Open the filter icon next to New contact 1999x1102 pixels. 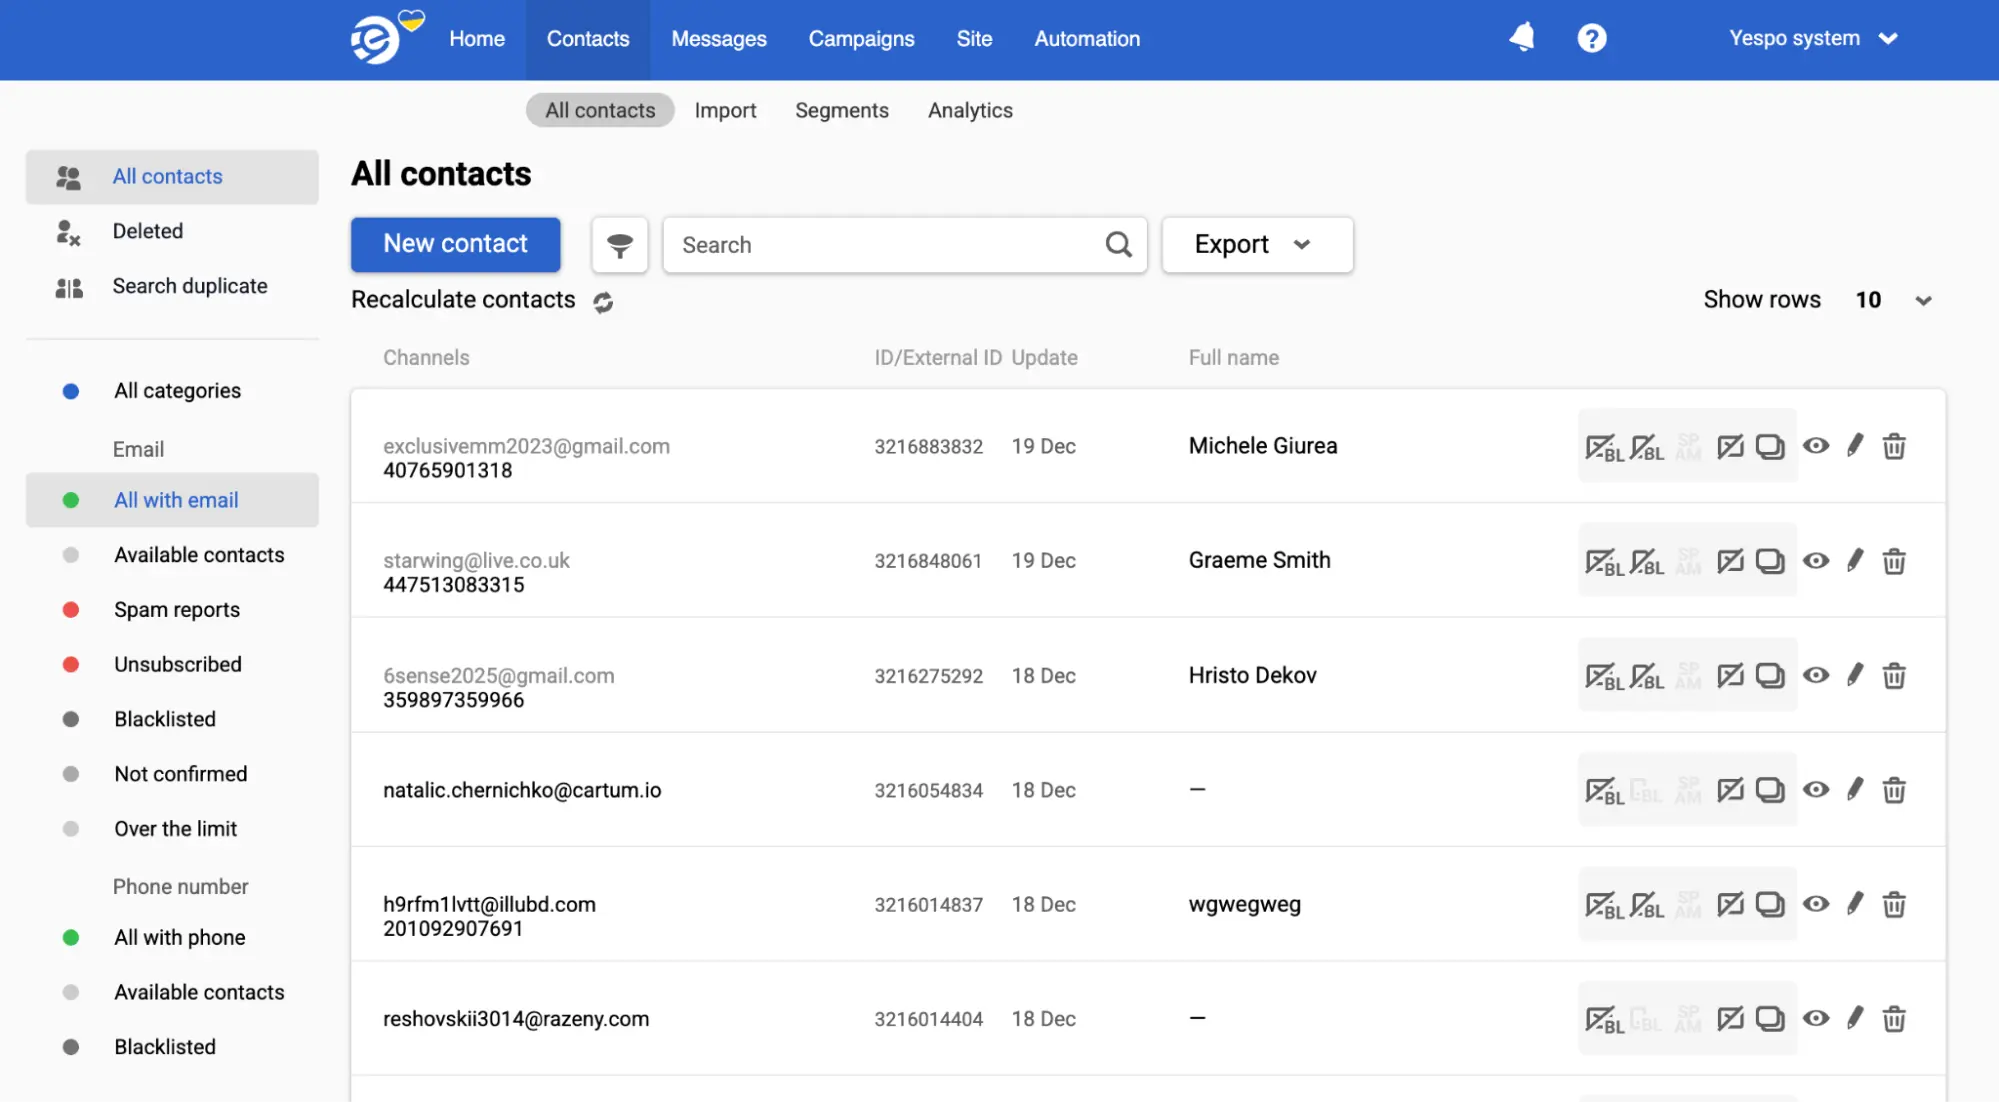619,244
